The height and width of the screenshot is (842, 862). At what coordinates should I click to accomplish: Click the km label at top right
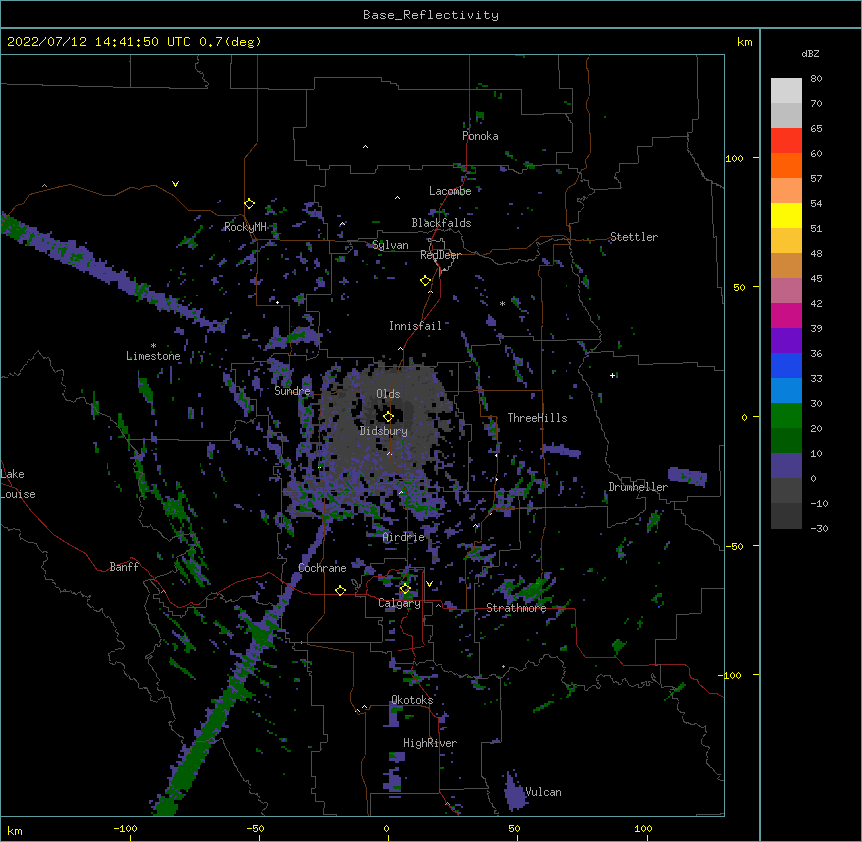(745, 42)
